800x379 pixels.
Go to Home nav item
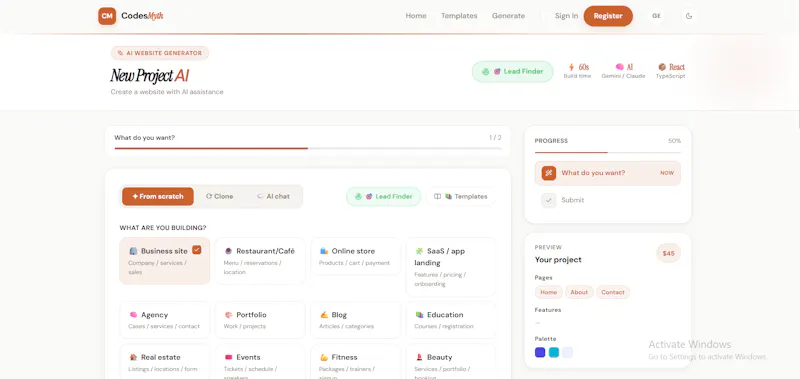click(416, 16)
